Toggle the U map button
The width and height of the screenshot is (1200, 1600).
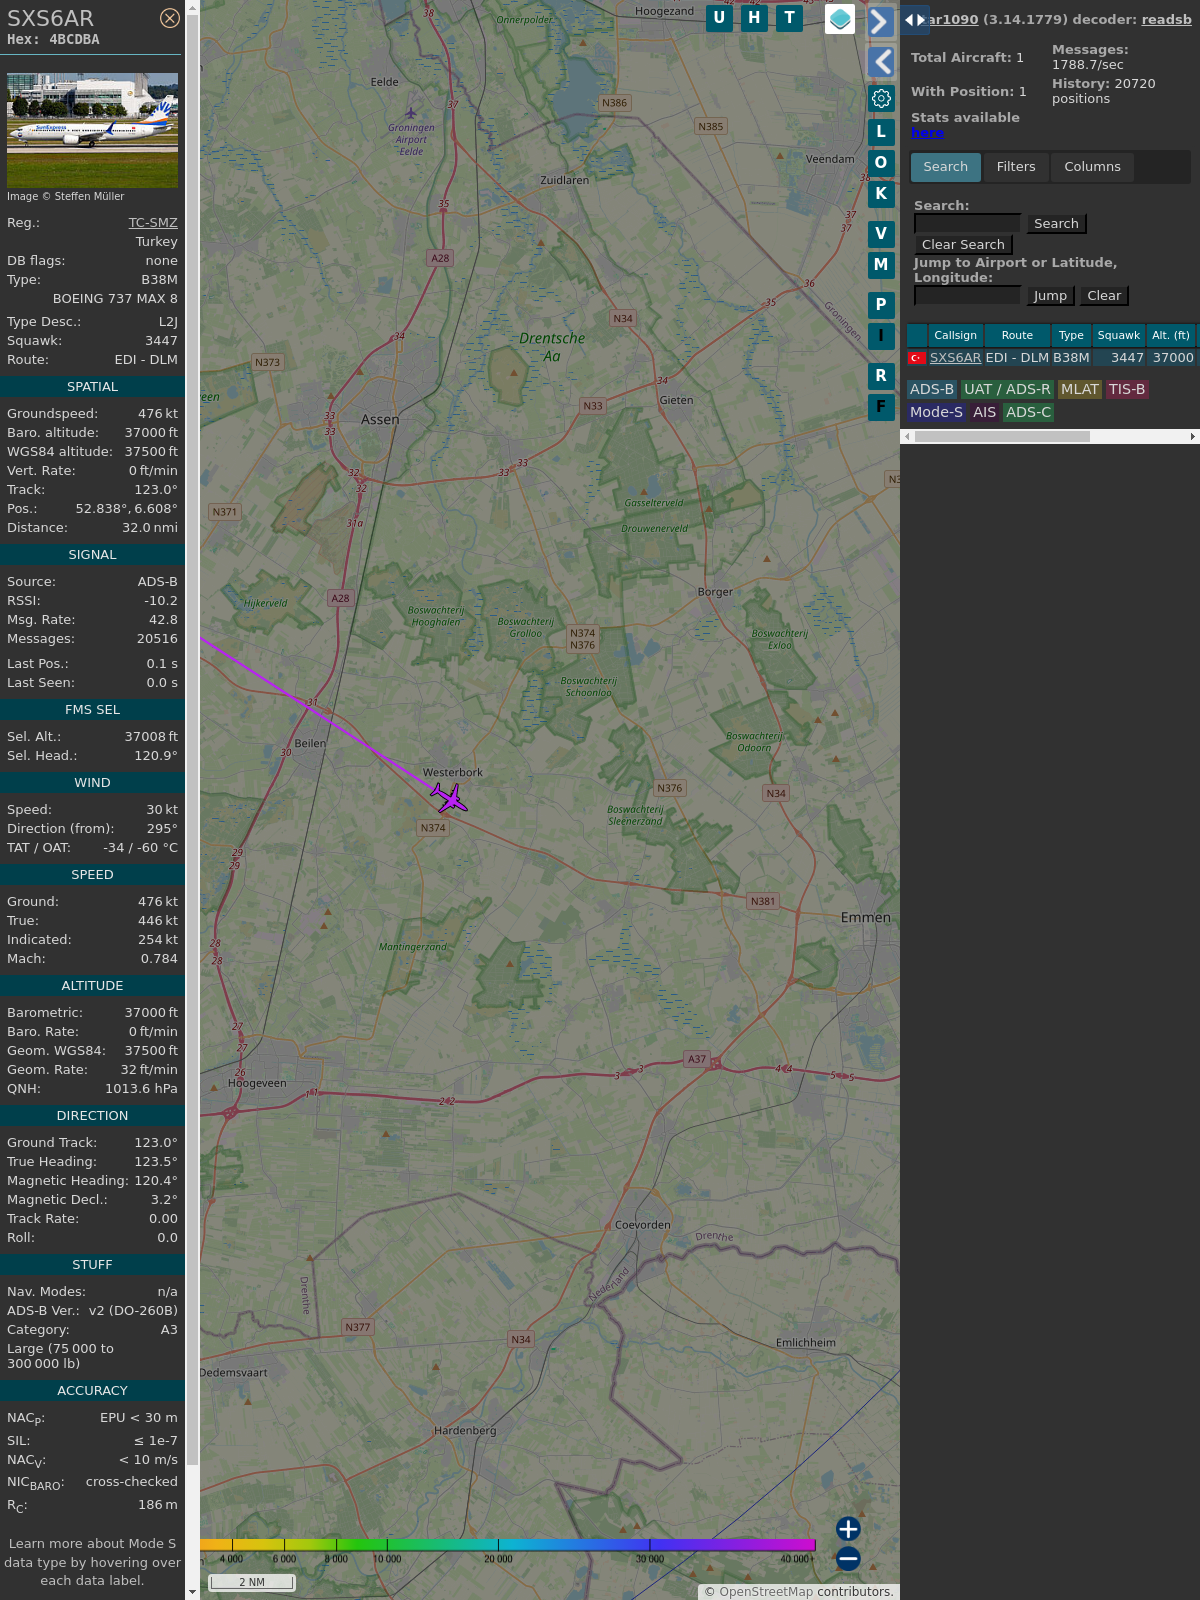click(x=719, y=18)
